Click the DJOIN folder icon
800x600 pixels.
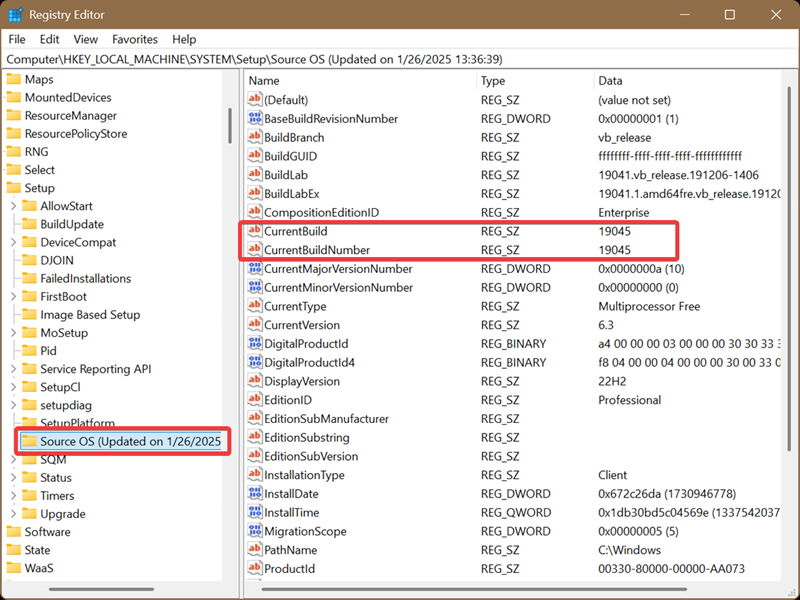pos(30,260)
